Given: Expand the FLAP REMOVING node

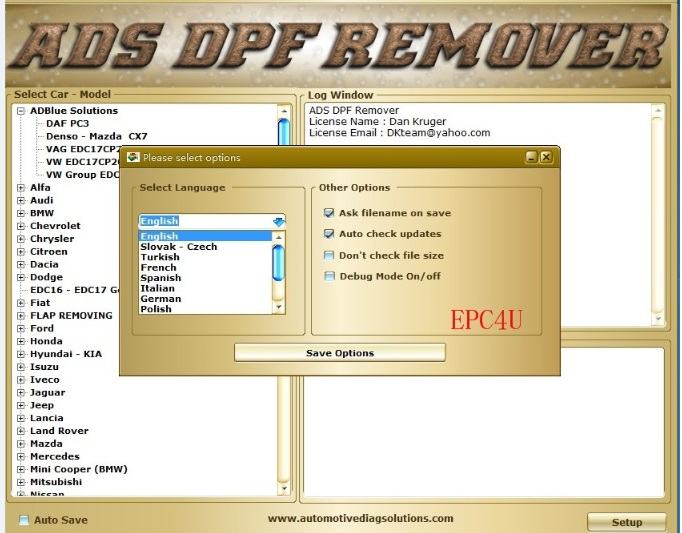Looking at the screenshot, I should [20, 316].
